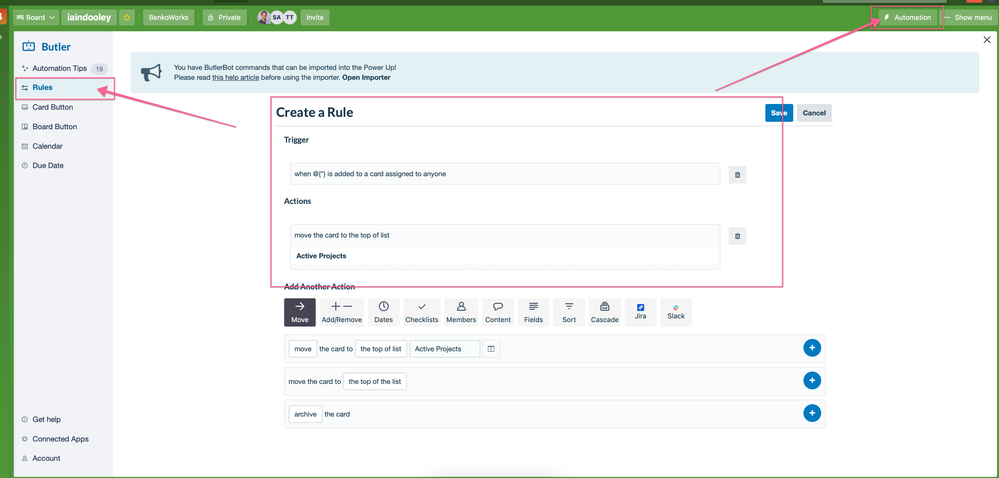The height and width of the screenshot is (478, 999).
Task: Open the board picker icon beside Active Projects
Action: point(491,349)
